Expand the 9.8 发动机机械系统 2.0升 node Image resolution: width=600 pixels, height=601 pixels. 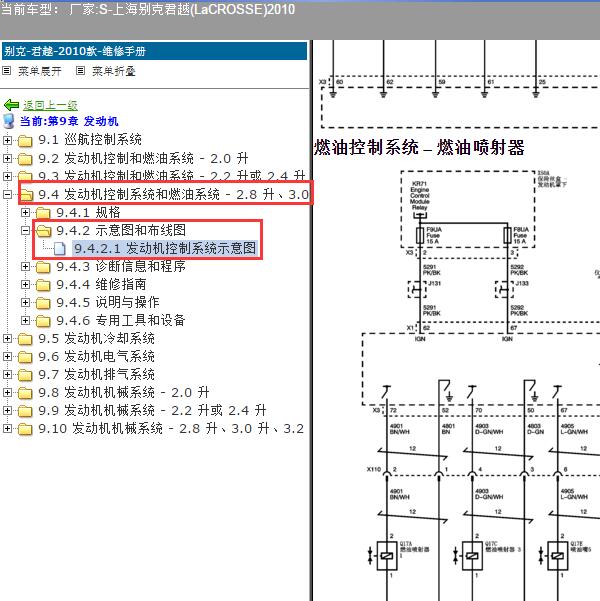pyautogui.click(x=7, y=392)
